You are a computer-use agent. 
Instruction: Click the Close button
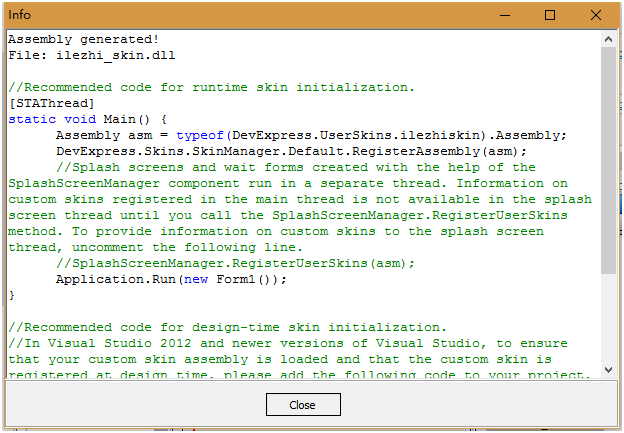tap(303, 404)
